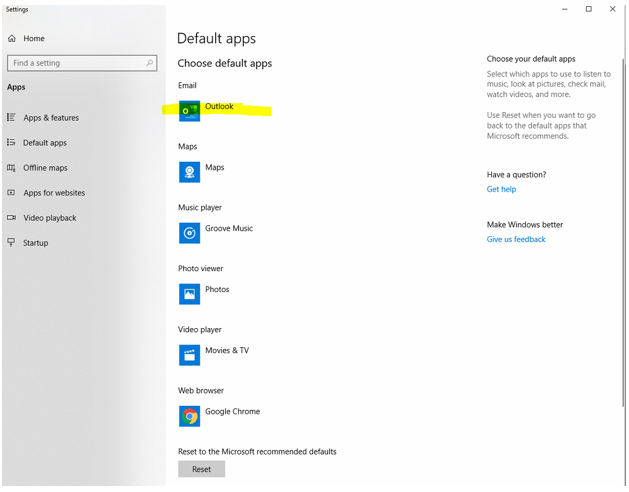
Task: Click the Google Chrome browser icon
Action: click(189, 416)
